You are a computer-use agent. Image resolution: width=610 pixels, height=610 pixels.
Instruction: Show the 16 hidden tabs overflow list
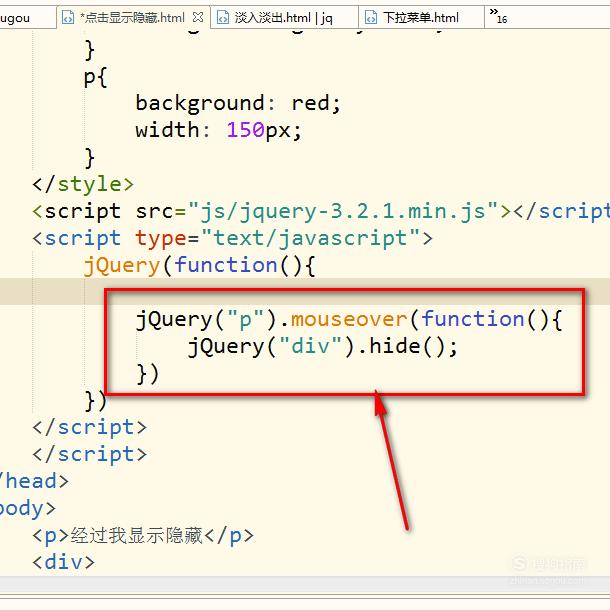pos(499,16)
